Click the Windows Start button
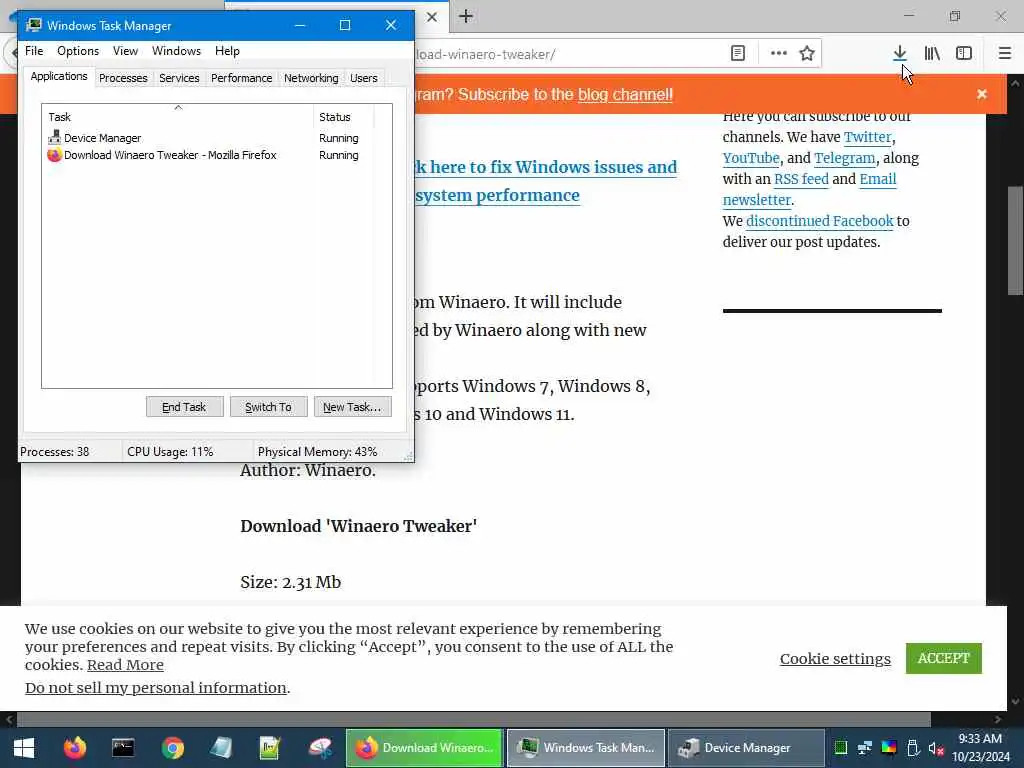1024x768 pixels. point(24,748)
